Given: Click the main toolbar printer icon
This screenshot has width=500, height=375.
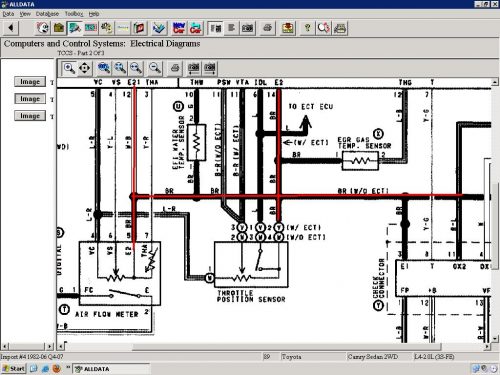Looking at the screenshot, I should [268, 28].
